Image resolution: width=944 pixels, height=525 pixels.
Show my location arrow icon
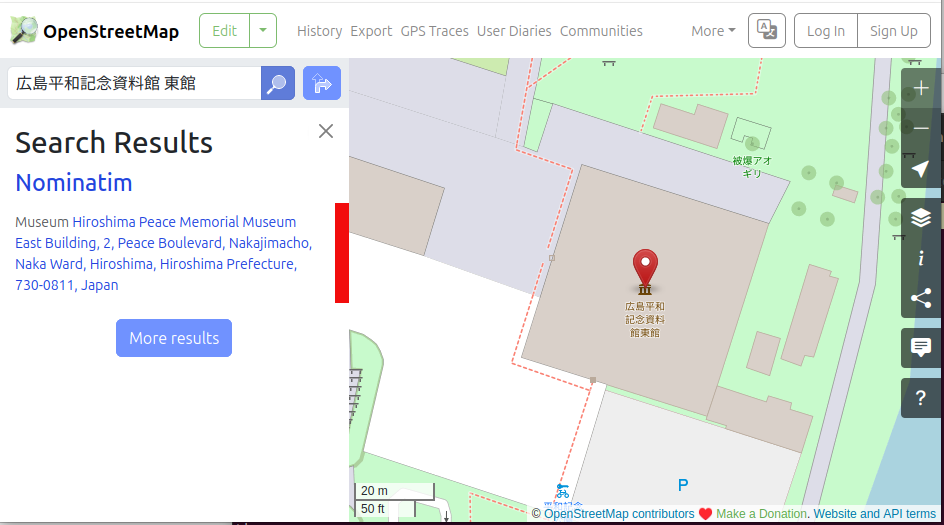point(921,169)
